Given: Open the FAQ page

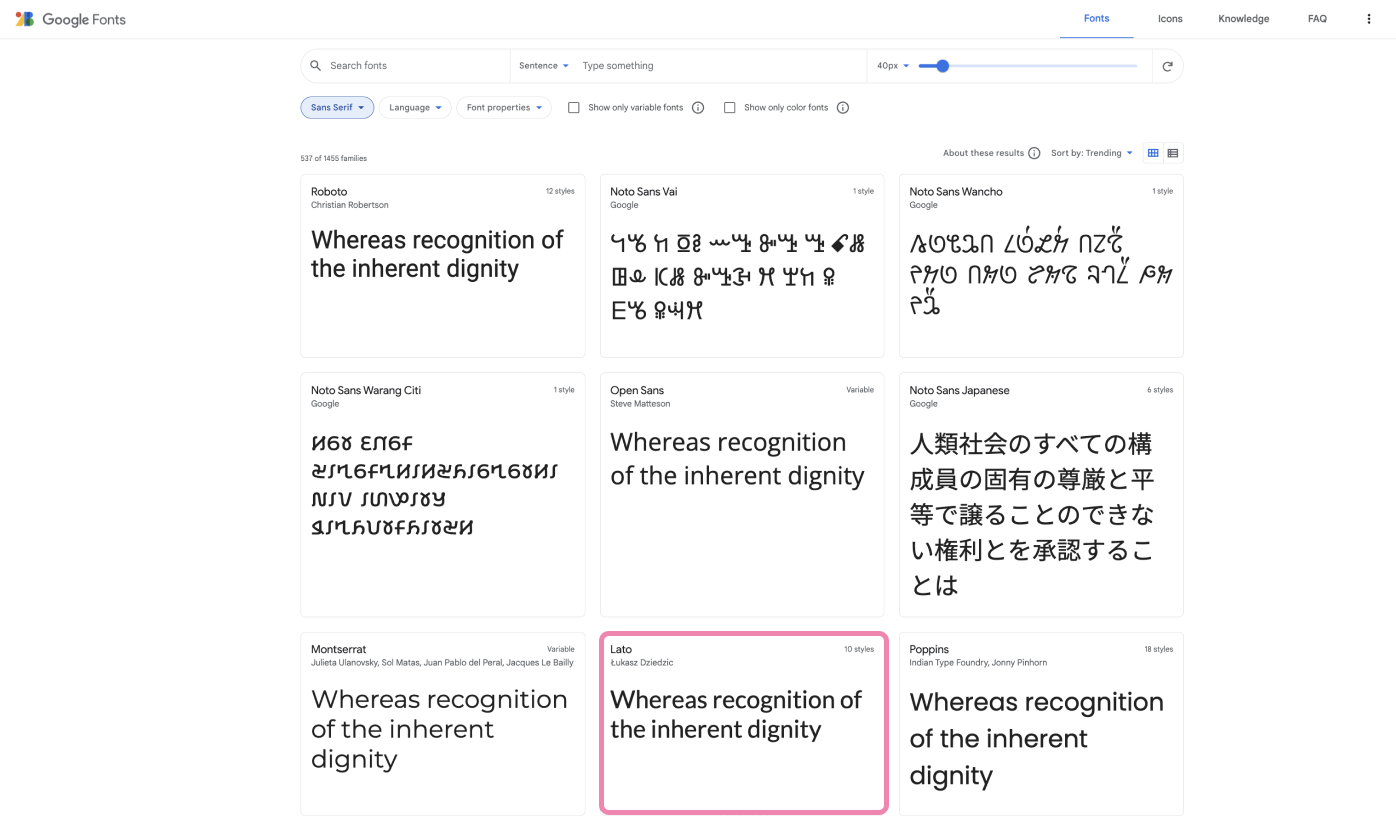Looking at the screenshot, I should [1317, 19].
